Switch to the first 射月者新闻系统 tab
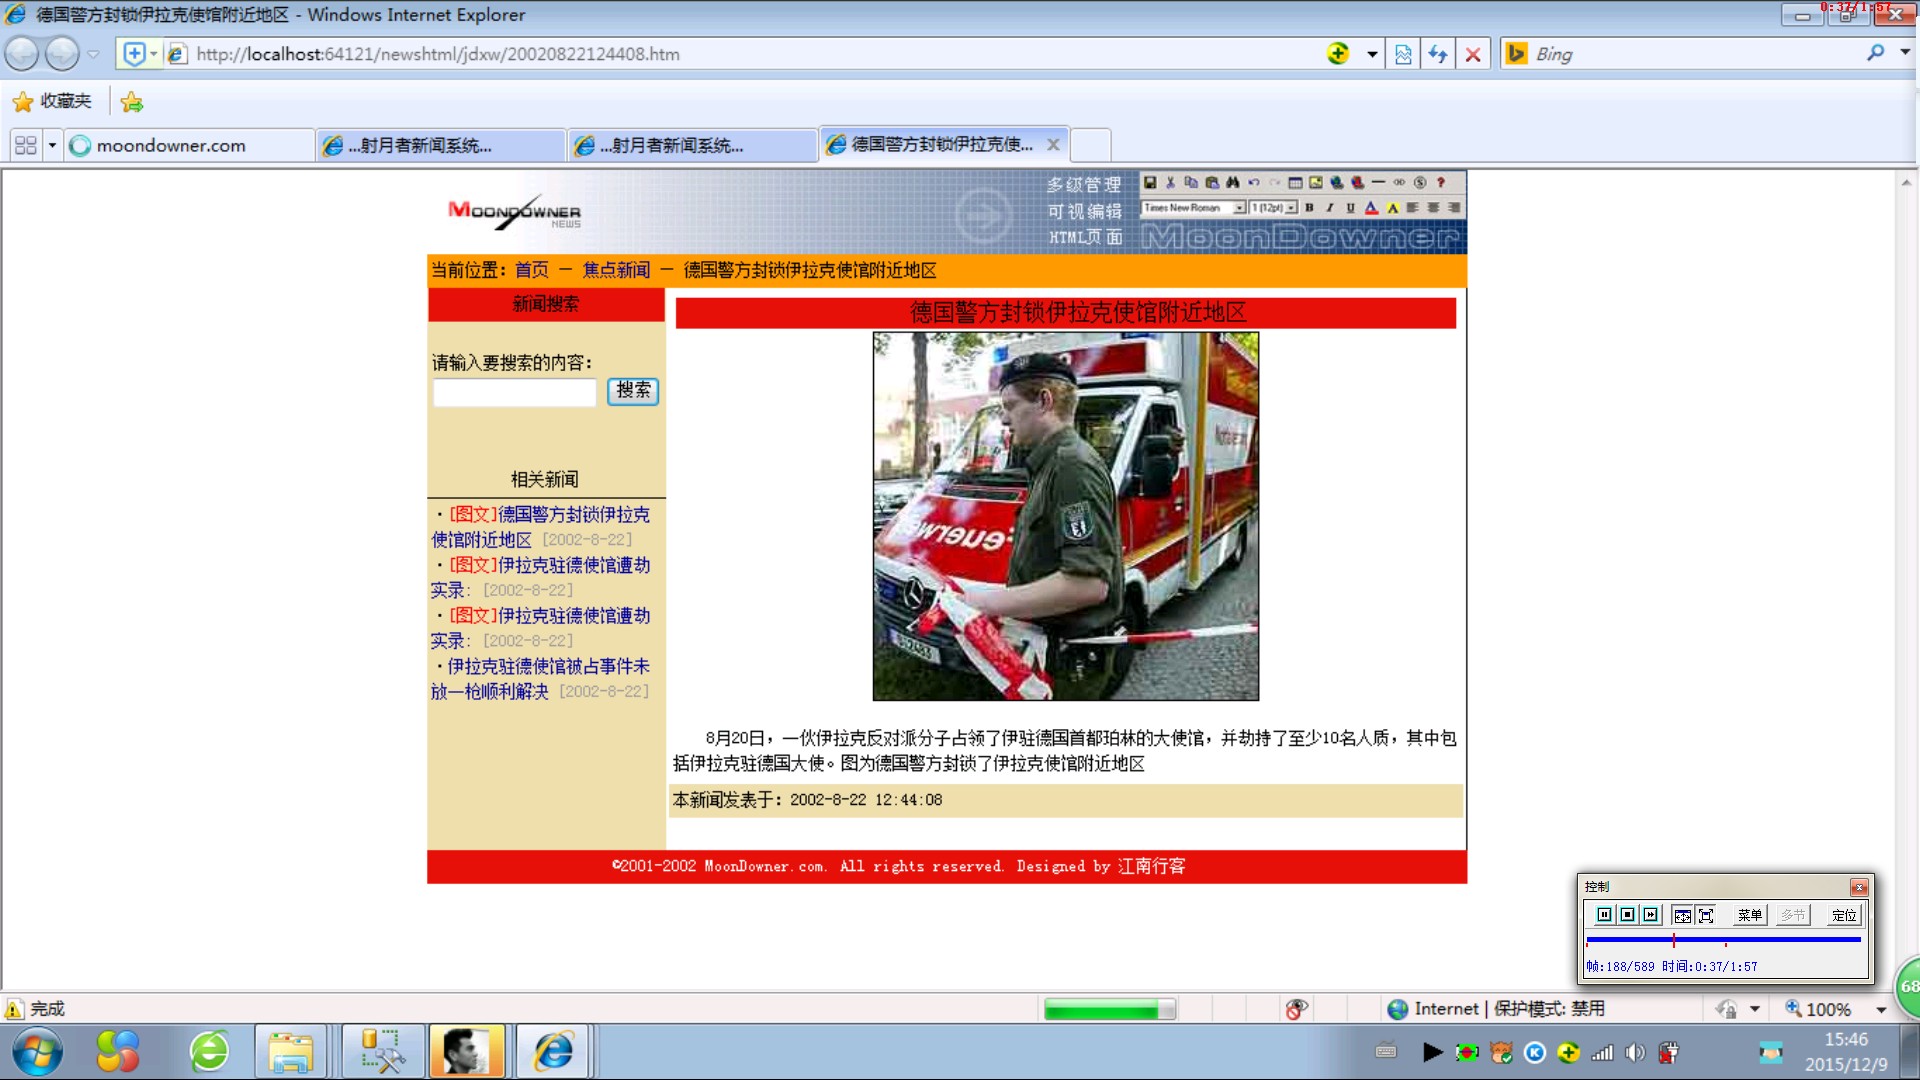This screenshot has height=1080, width=1920. pos(440,145)
